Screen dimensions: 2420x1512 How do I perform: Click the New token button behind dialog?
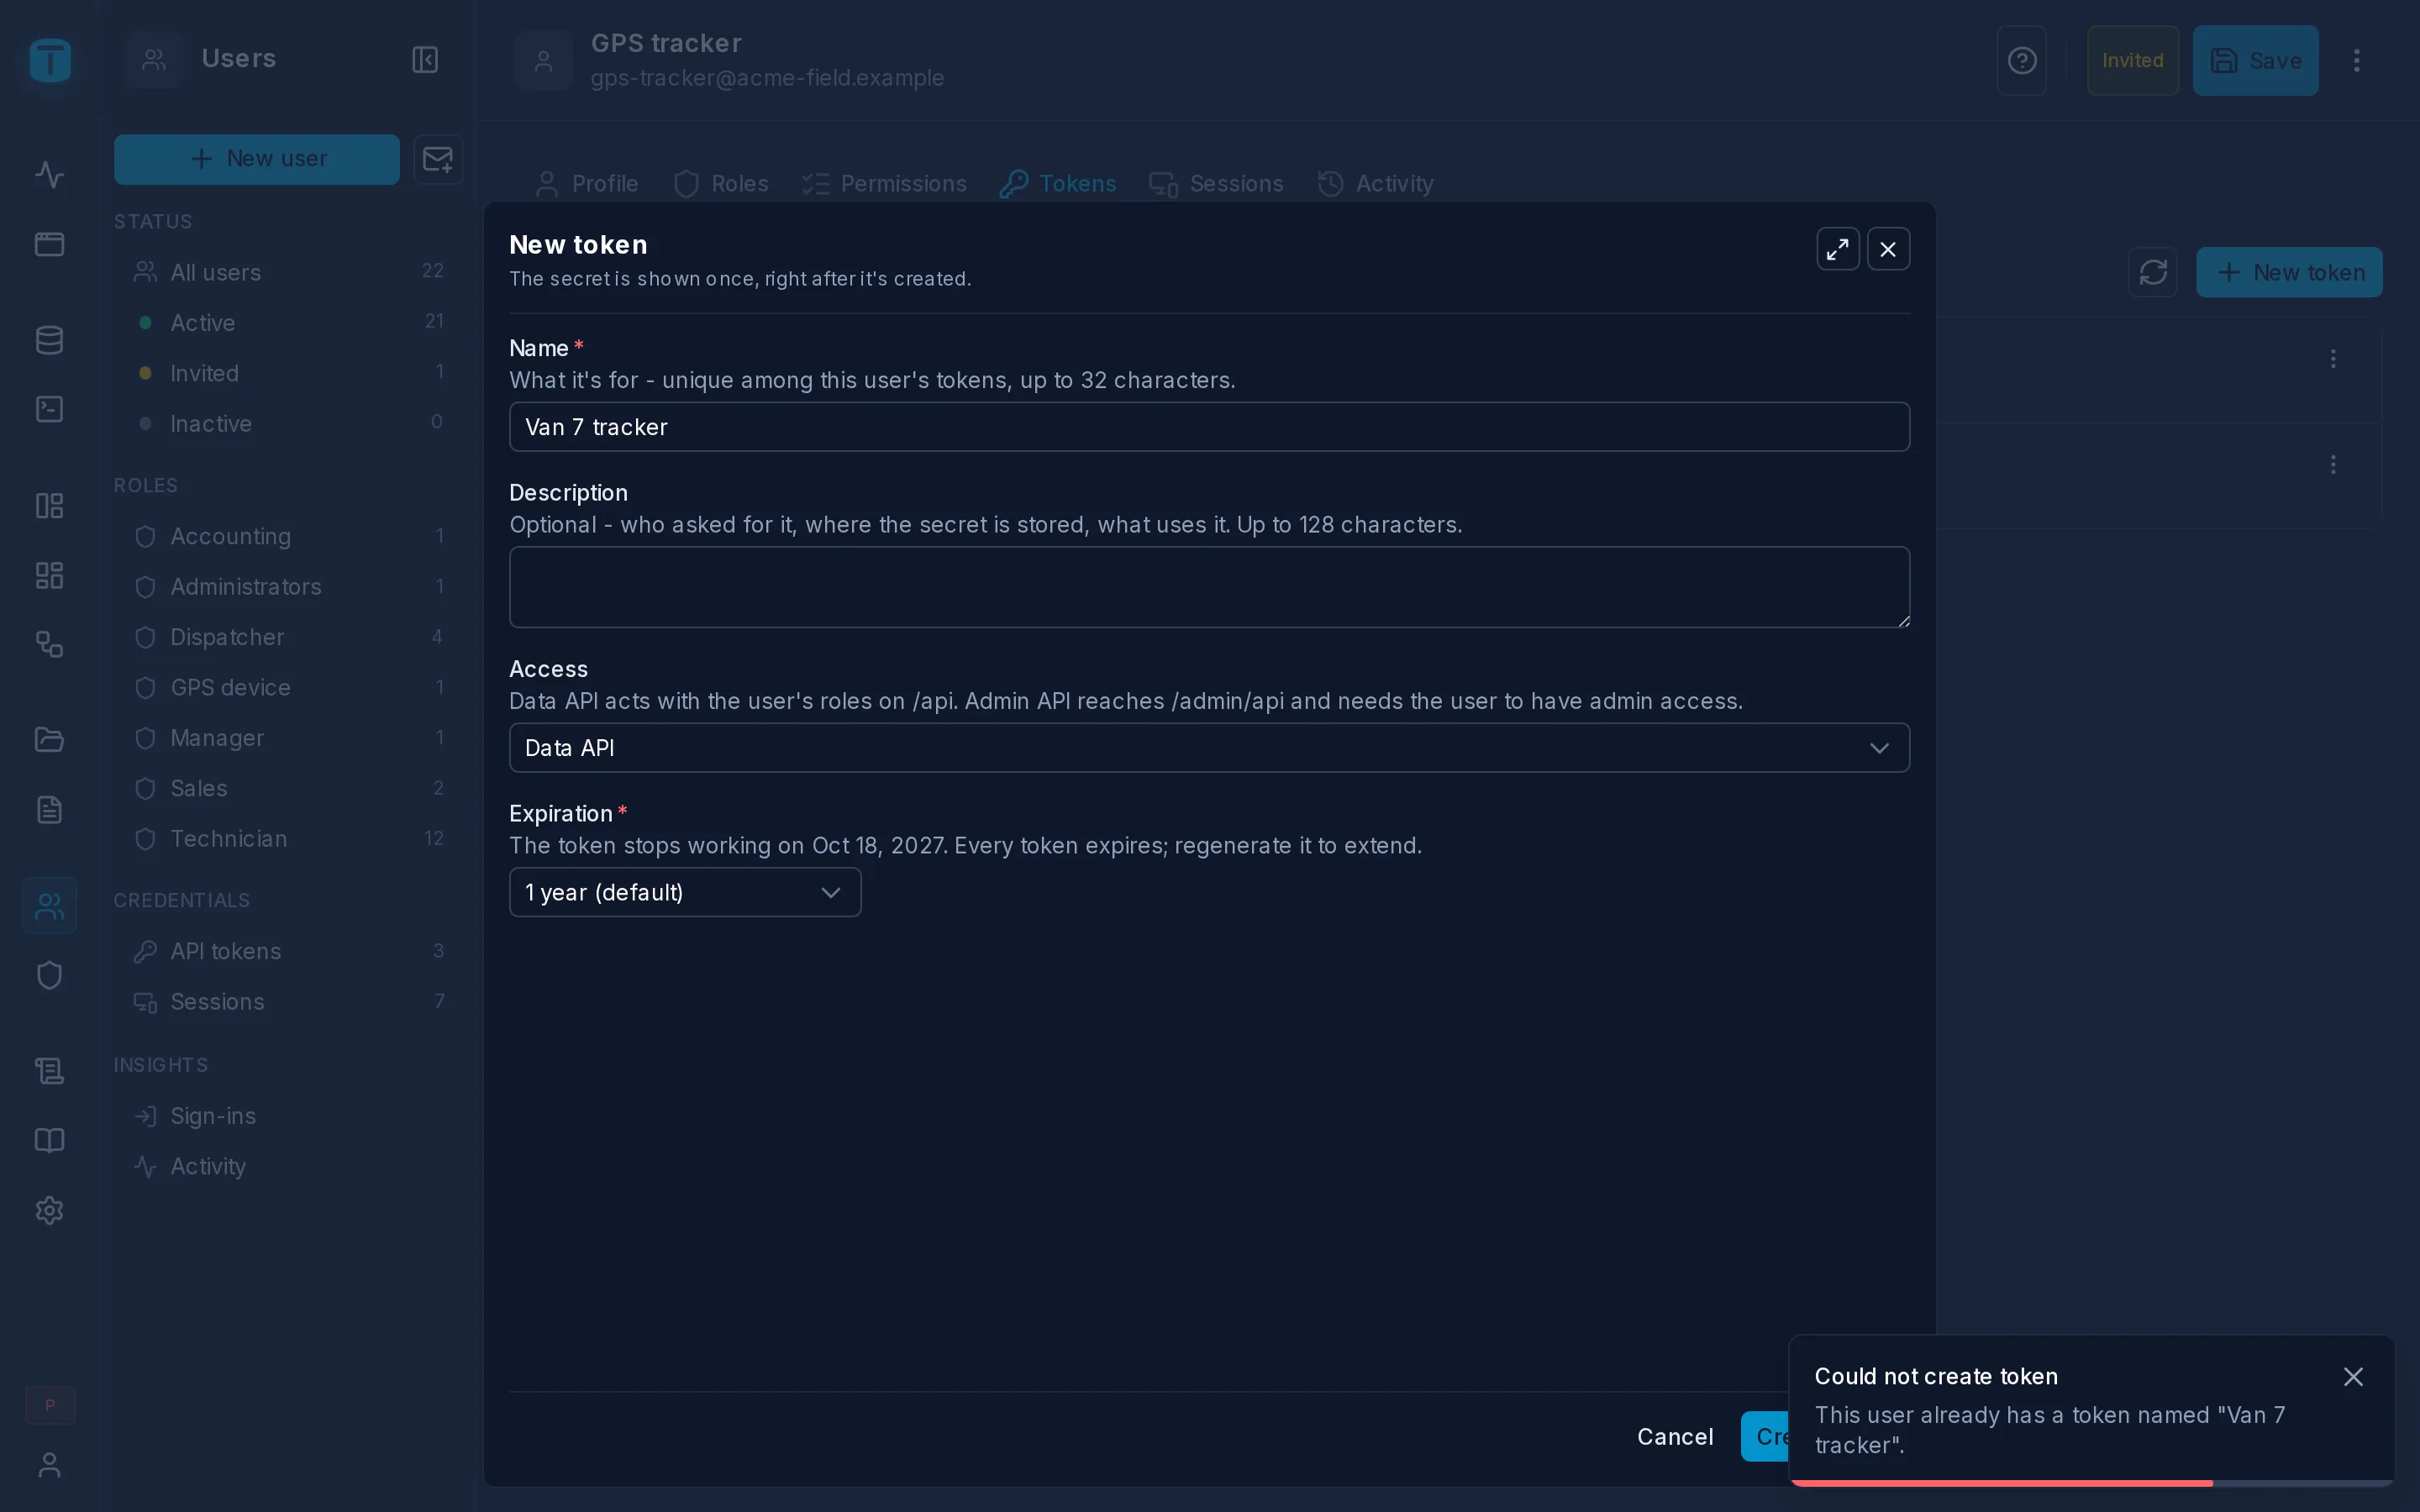point(2289,272)
